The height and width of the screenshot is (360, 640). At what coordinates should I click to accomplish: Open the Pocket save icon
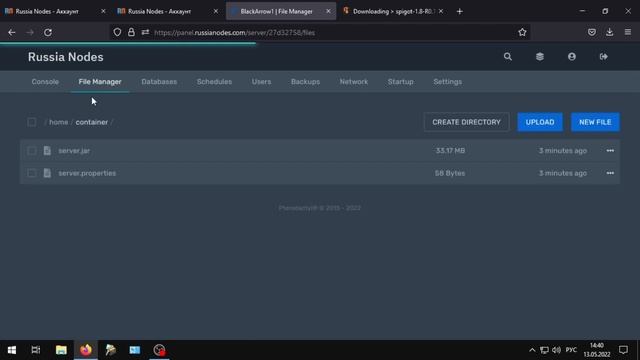pos(591,32)
